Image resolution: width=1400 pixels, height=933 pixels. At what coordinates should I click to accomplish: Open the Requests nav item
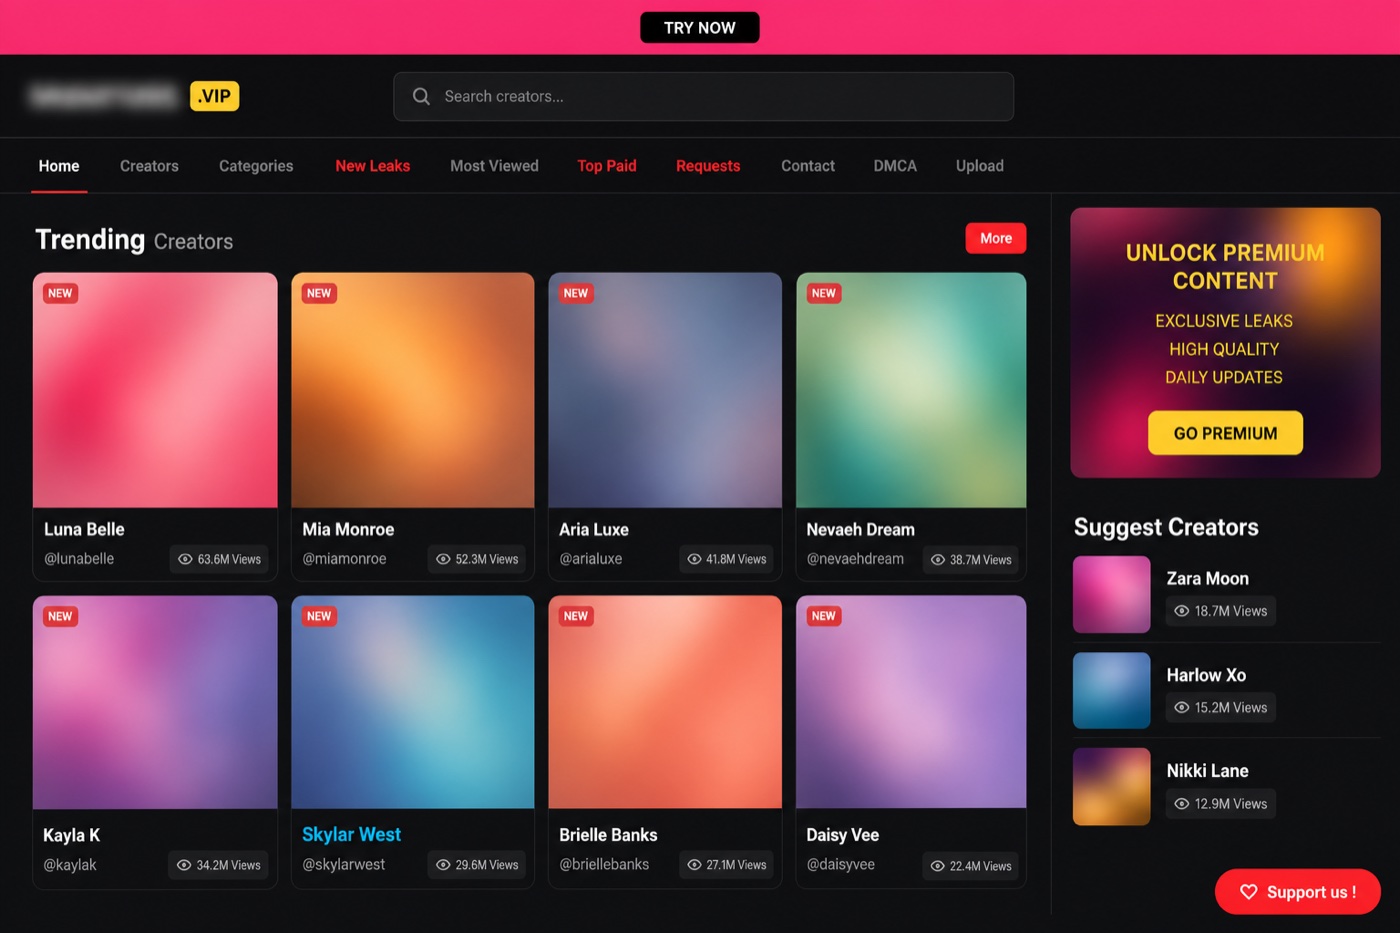(x=708, y=166)
